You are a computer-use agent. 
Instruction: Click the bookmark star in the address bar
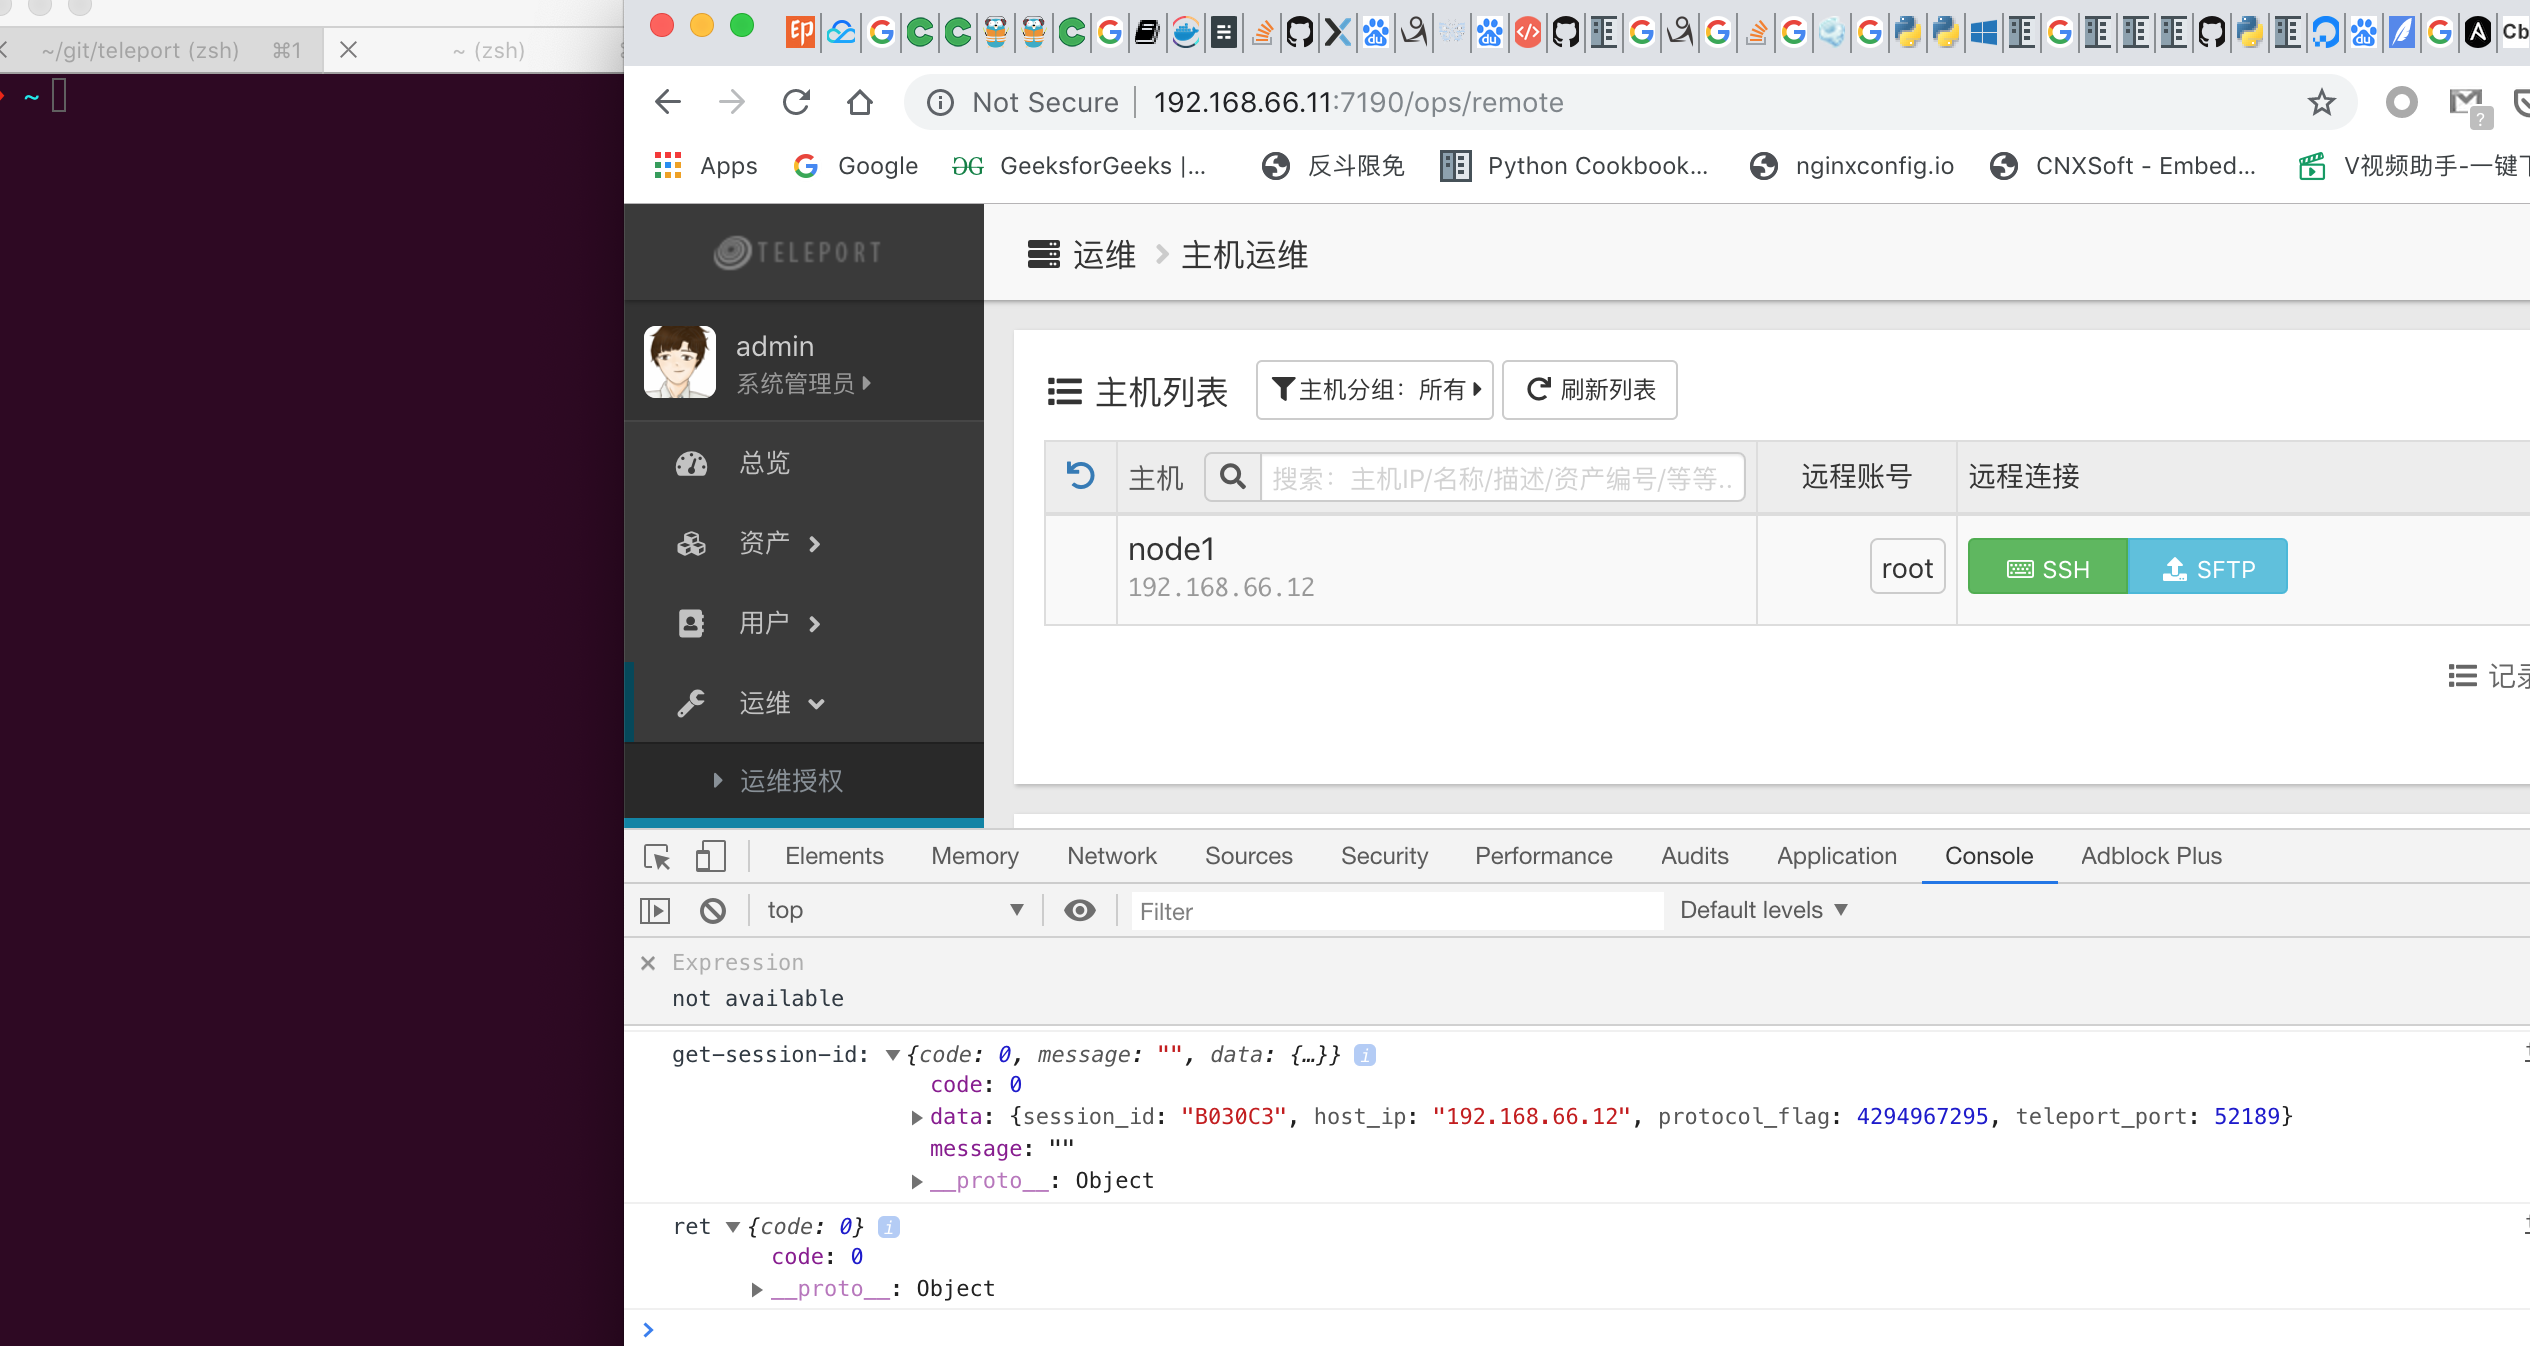click(x=2321, y=101)
